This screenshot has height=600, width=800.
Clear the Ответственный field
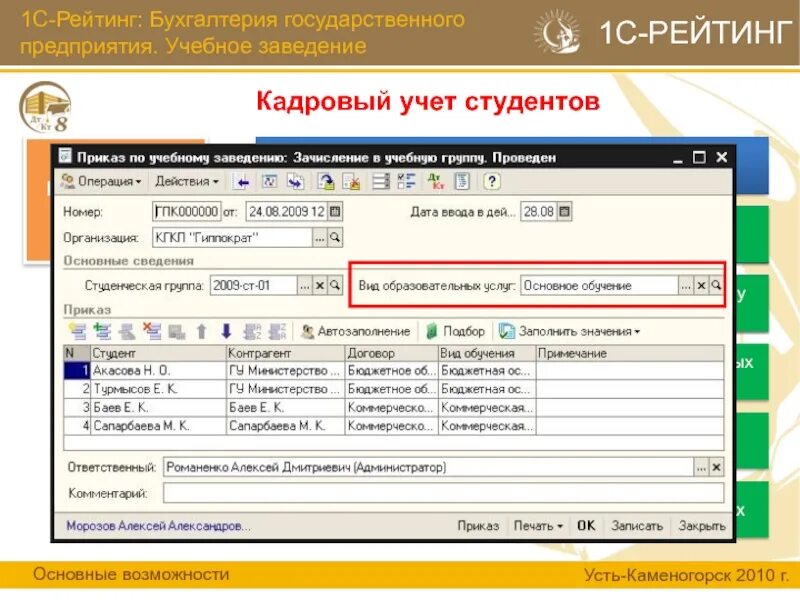717,467
